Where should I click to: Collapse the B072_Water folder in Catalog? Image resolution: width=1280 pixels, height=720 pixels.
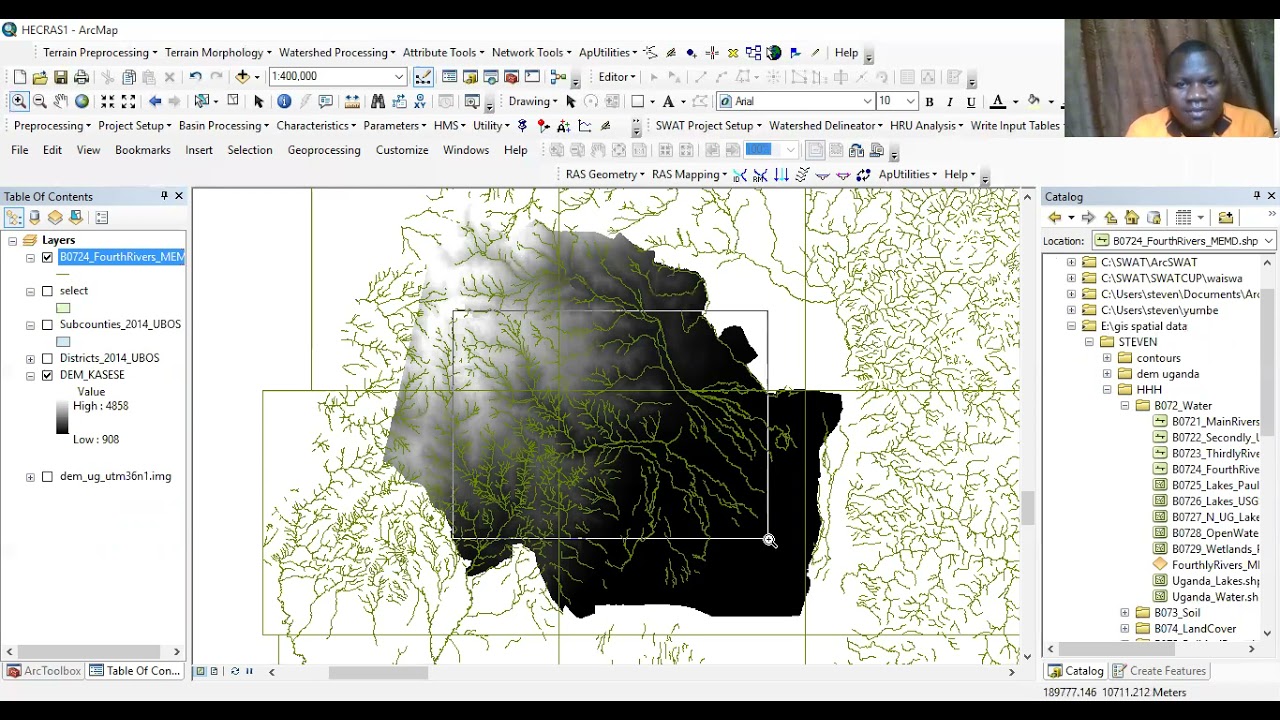1125,406
